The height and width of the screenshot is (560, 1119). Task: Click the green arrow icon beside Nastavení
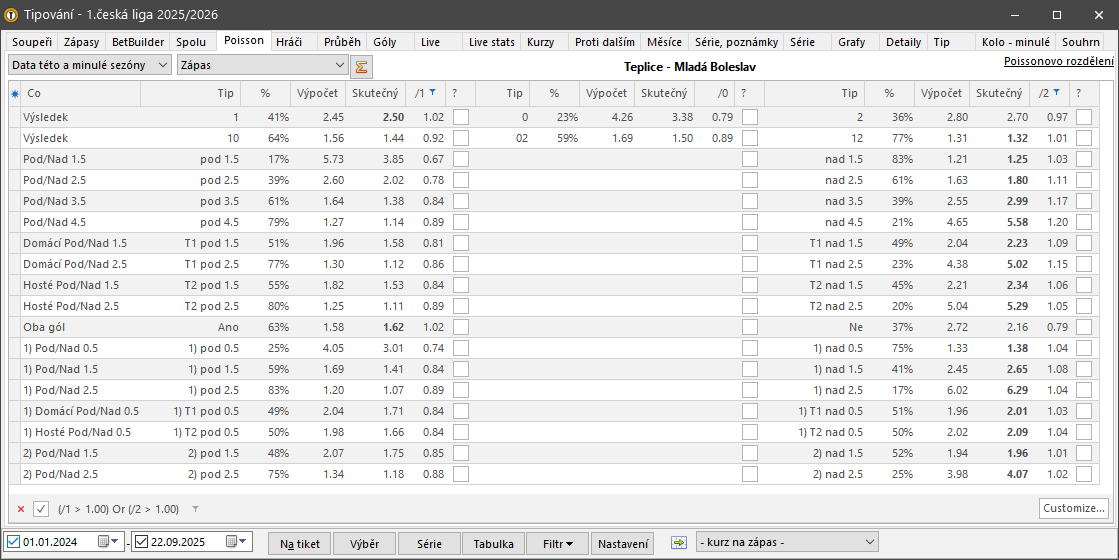(679, 542)
